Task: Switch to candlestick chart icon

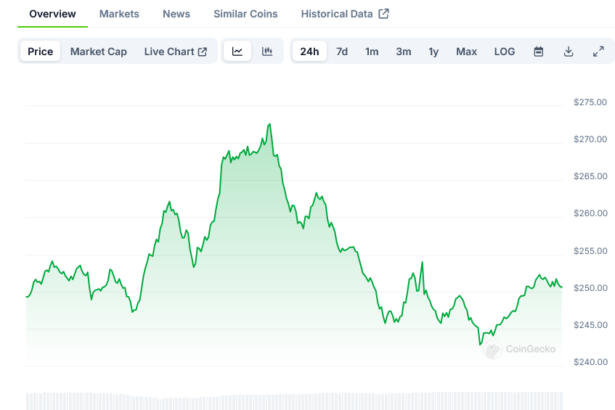Action: tap(267, 51)
